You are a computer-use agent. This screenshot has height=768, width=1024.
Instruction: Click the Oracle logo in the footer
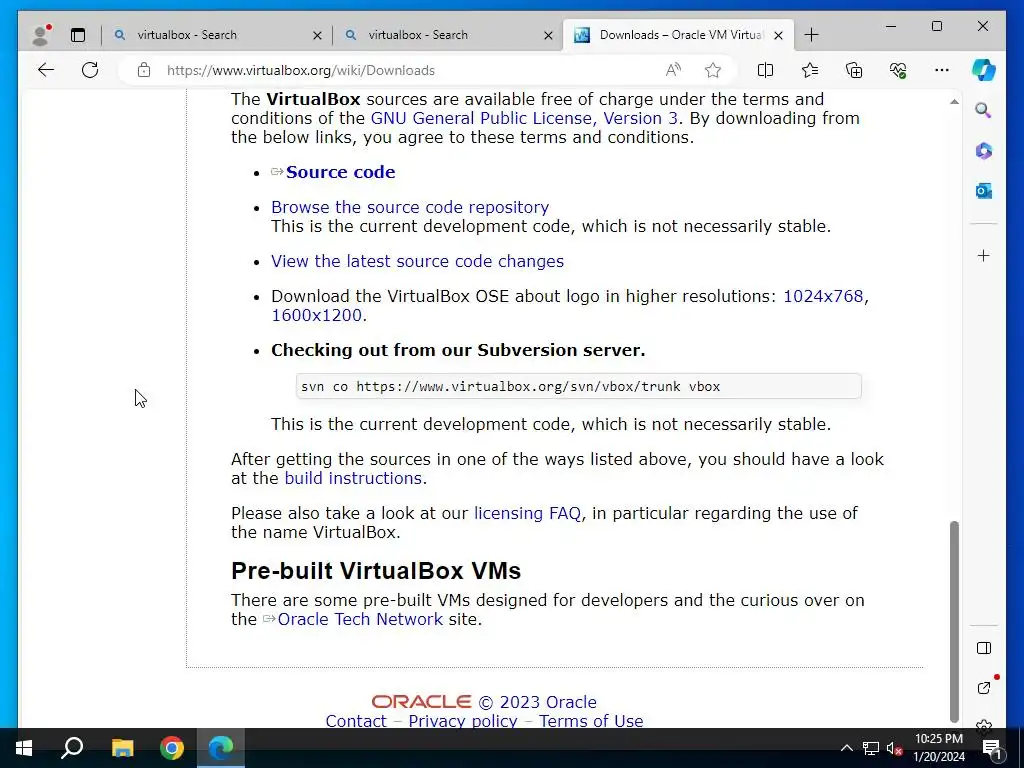421,701
